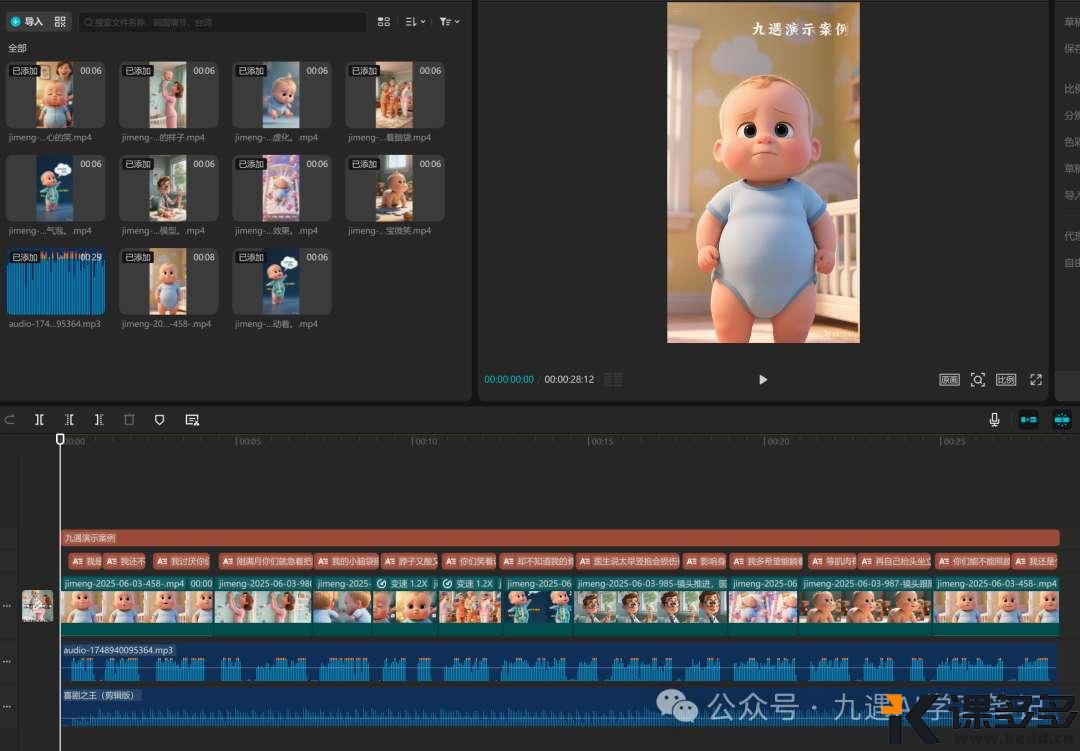Toggle the auto snapping timeline button
Image resolution: width=1080 pixels, height=751 pixels.
coord(1061,420)
